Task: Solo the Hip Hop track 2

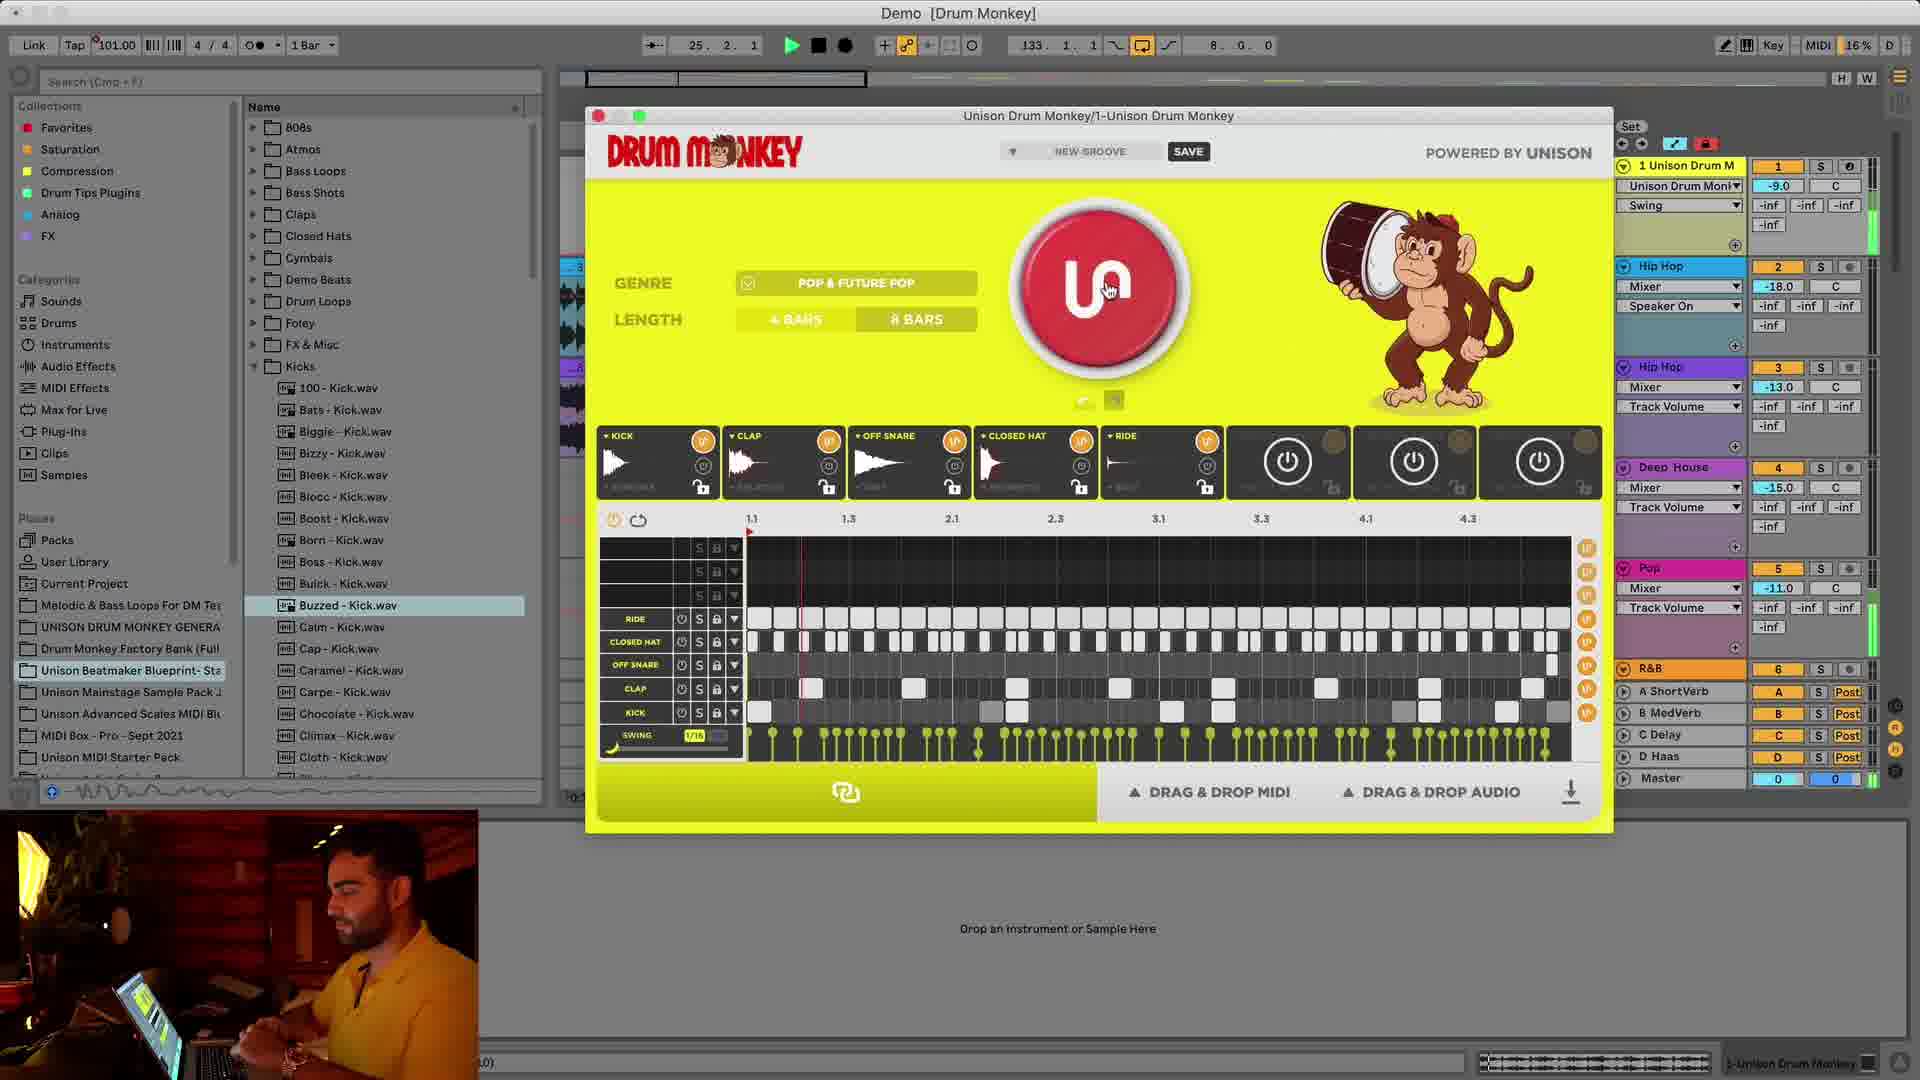Action: [1820, 267]
